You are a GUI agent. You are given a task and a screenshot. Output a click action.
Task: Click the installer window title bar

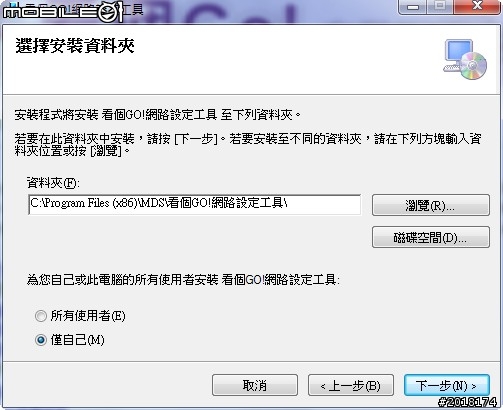click(x=260, y=10)
